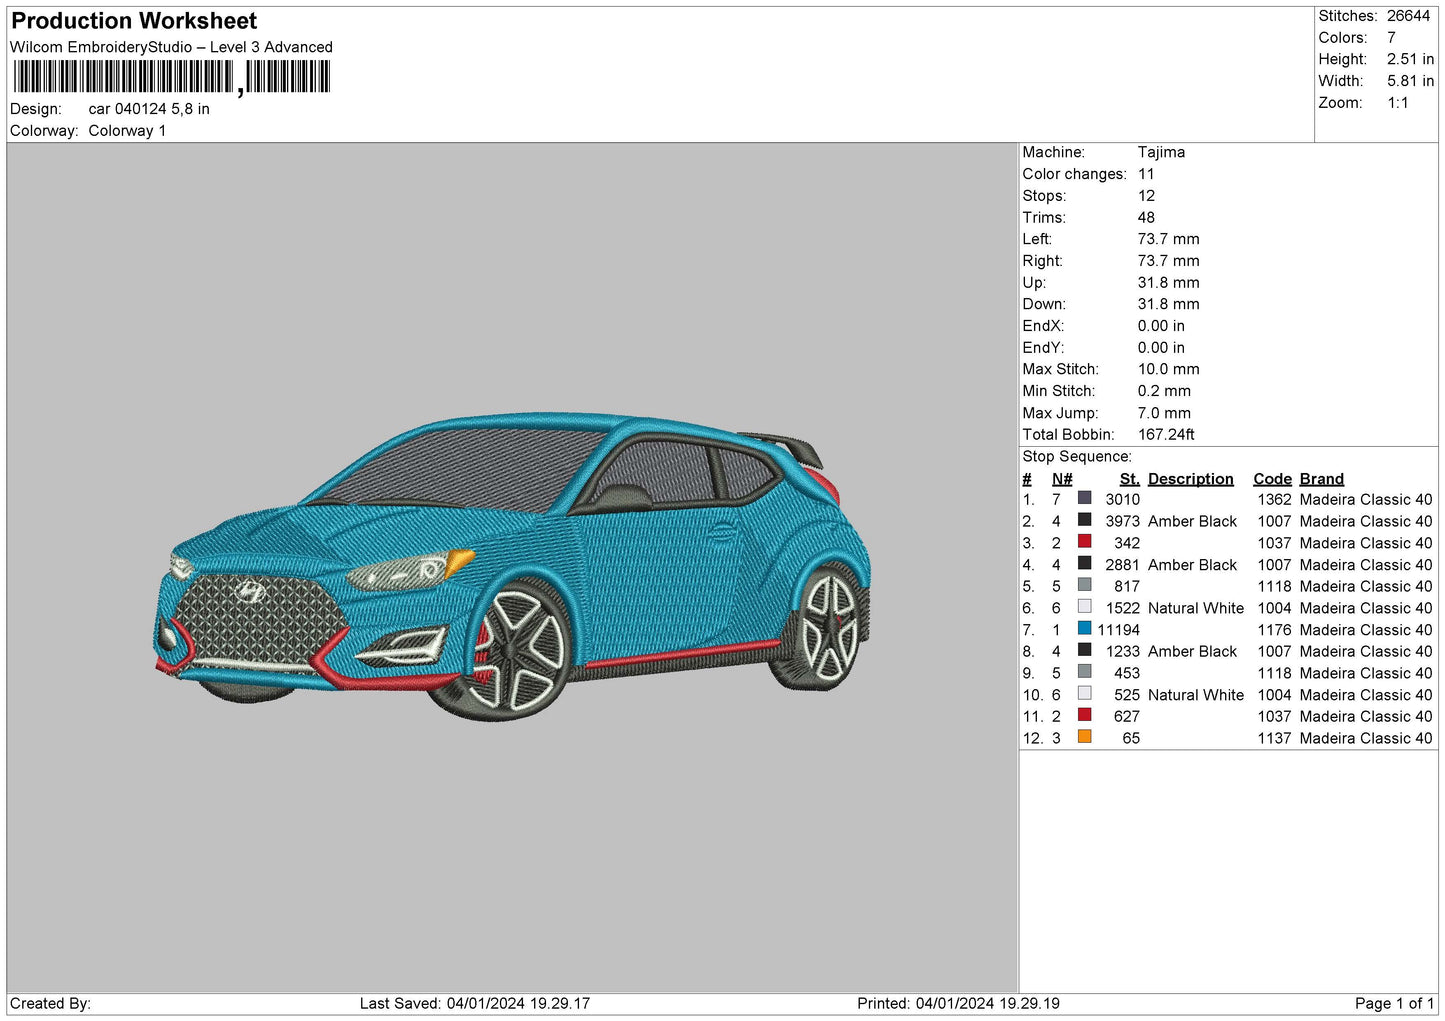Select stitch count '11194'

(1119, 630)
